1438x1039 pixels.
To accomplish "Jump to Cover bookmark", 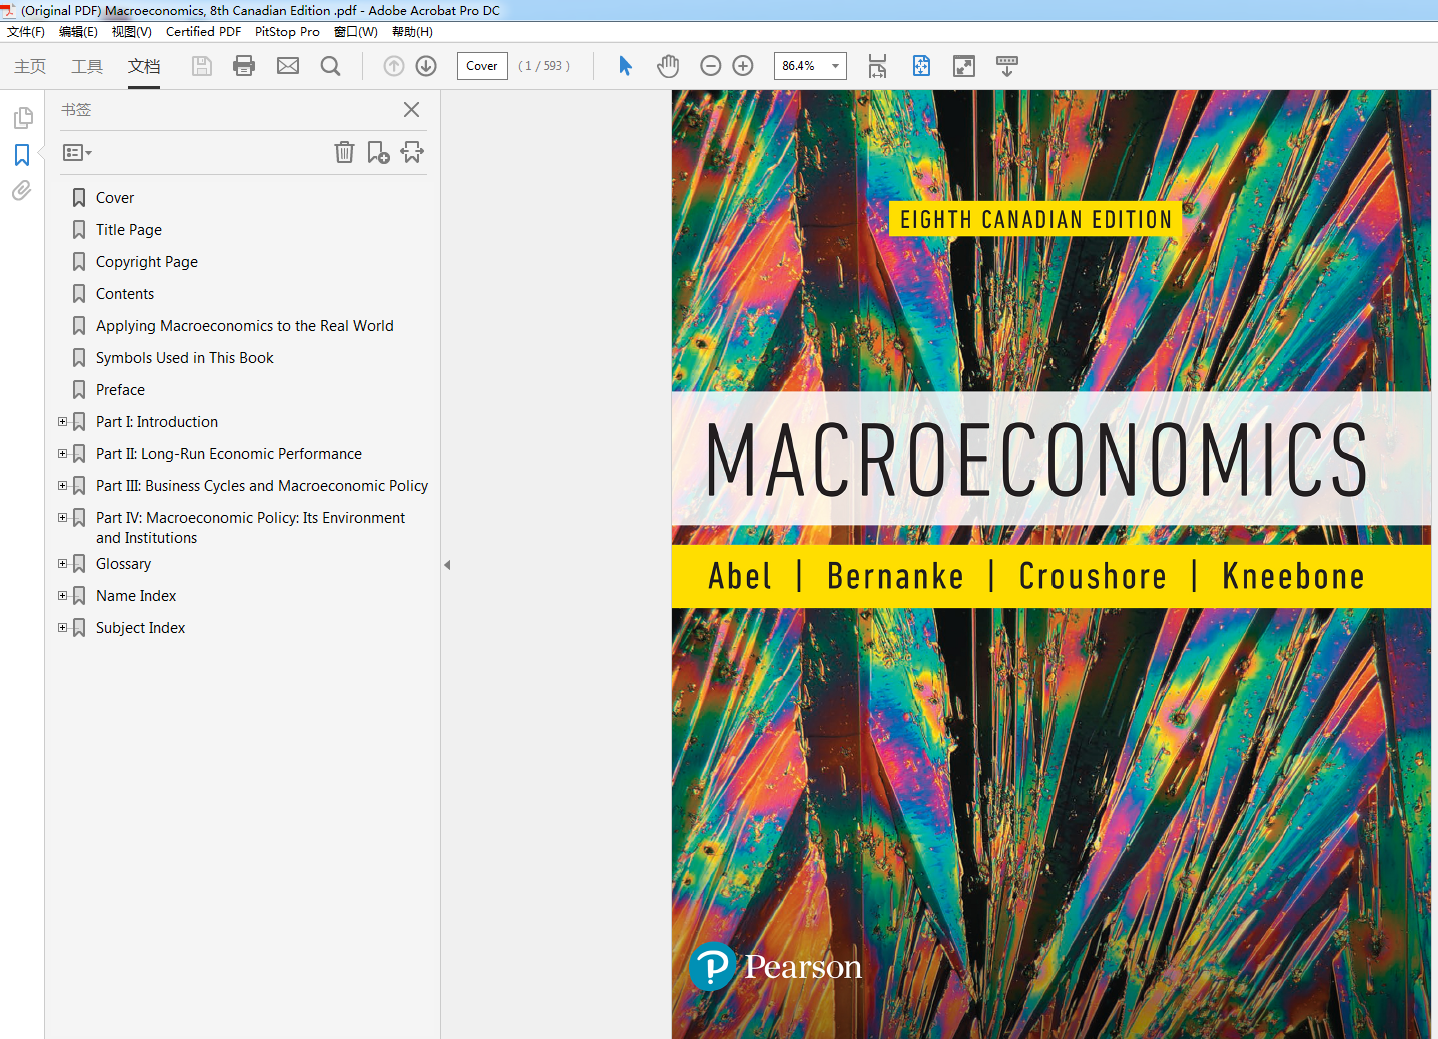I will point(115,198).
